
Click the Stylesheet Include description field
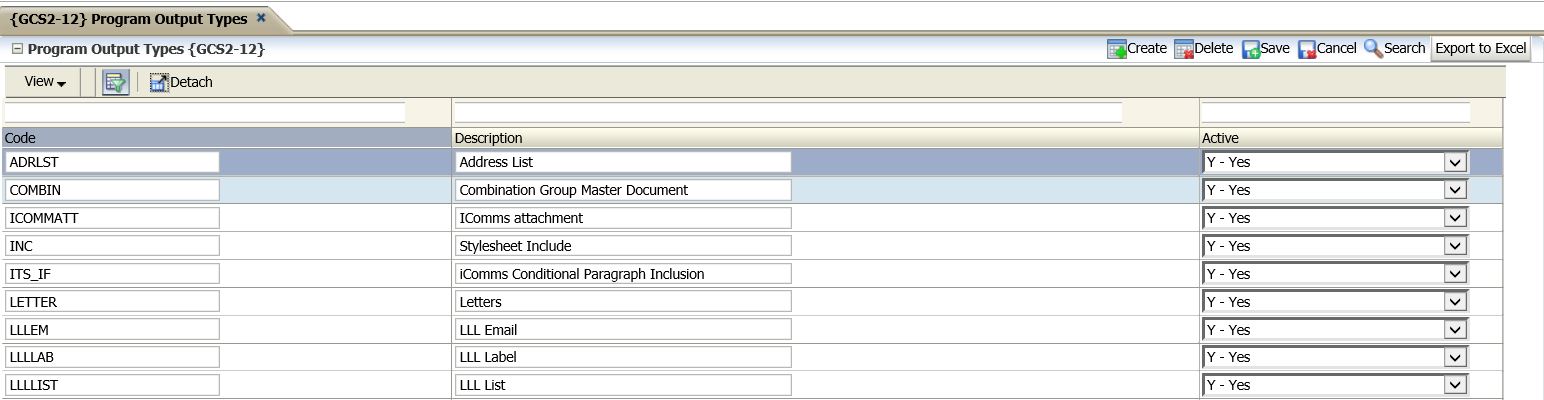click(x=623, y=246)
